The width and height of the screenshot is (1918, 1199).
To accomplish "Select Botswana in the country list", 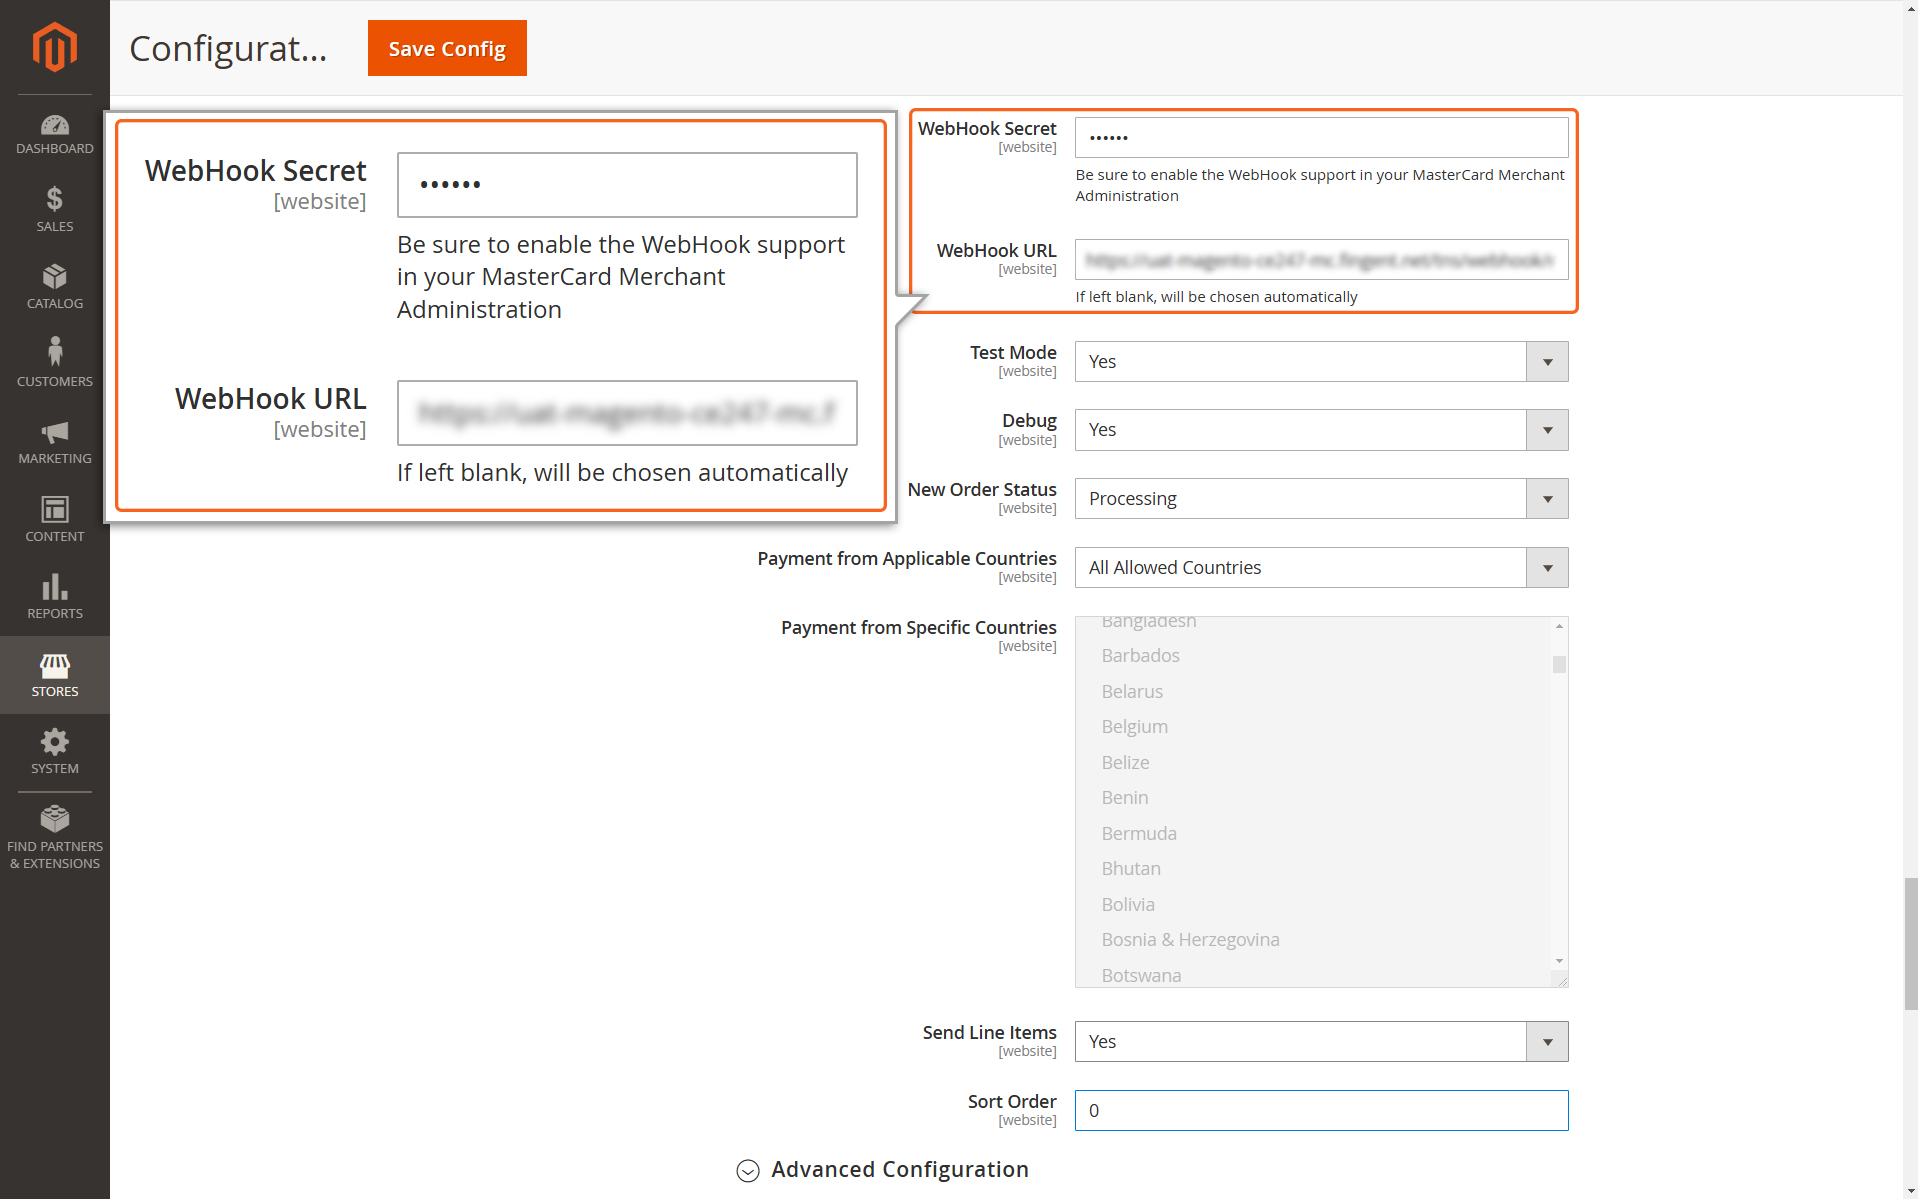I will [1141, 975].
